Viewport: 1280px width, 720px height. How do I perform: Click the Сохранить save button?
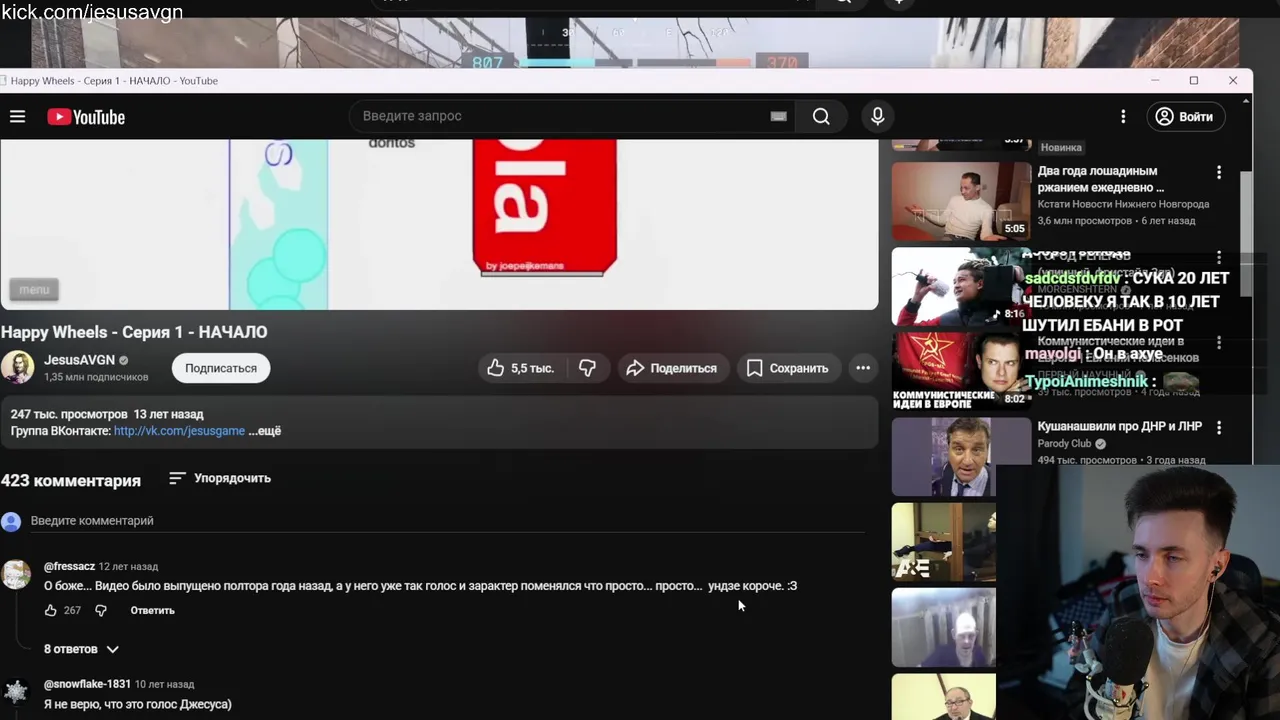point(788,368)
